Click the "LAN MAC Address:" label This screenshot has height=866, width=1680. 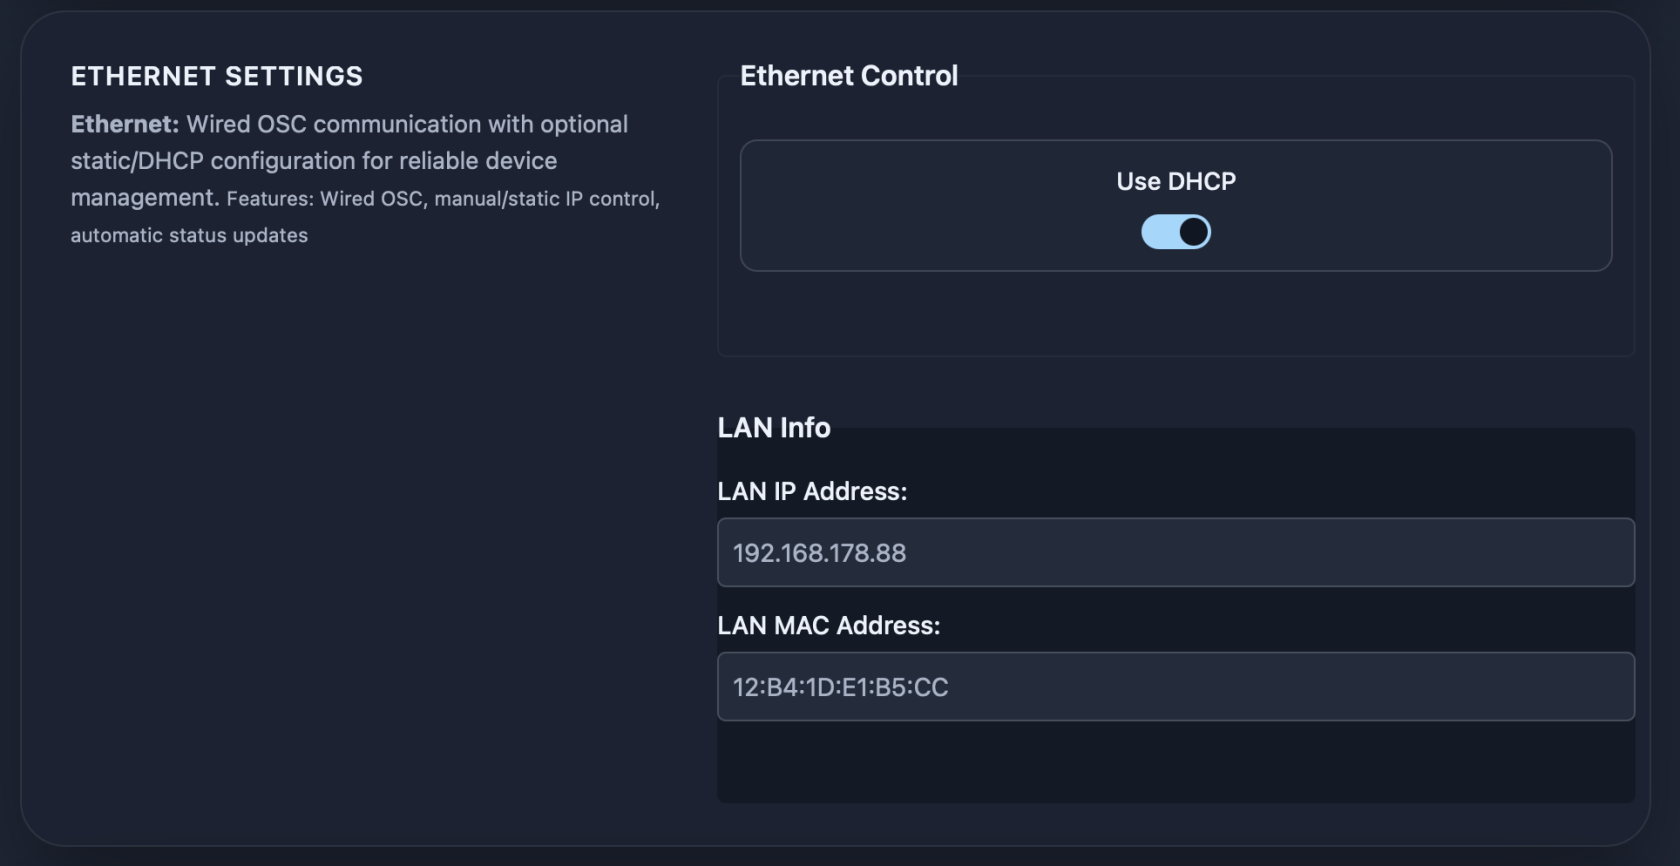[x=828, y=626]
